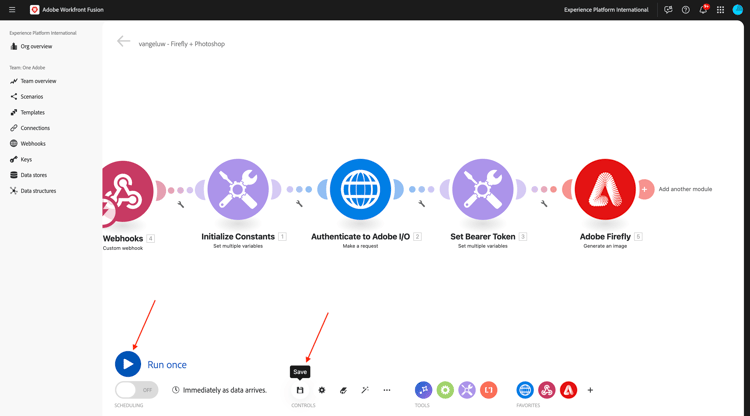Click the scenario title 'vangeluw - Firefly + Photoshop'
The height and width of the screenshot is (416, 750).
182,44
